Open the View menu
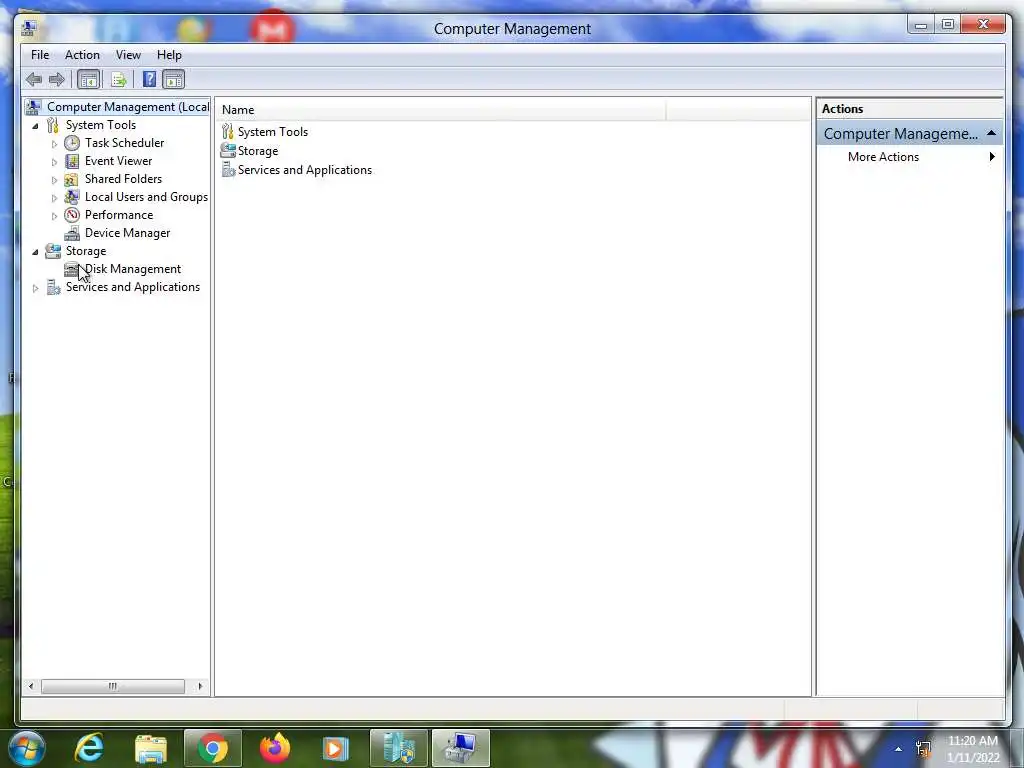This screenshot has width=1024, height=768. (x=128, y=55)
